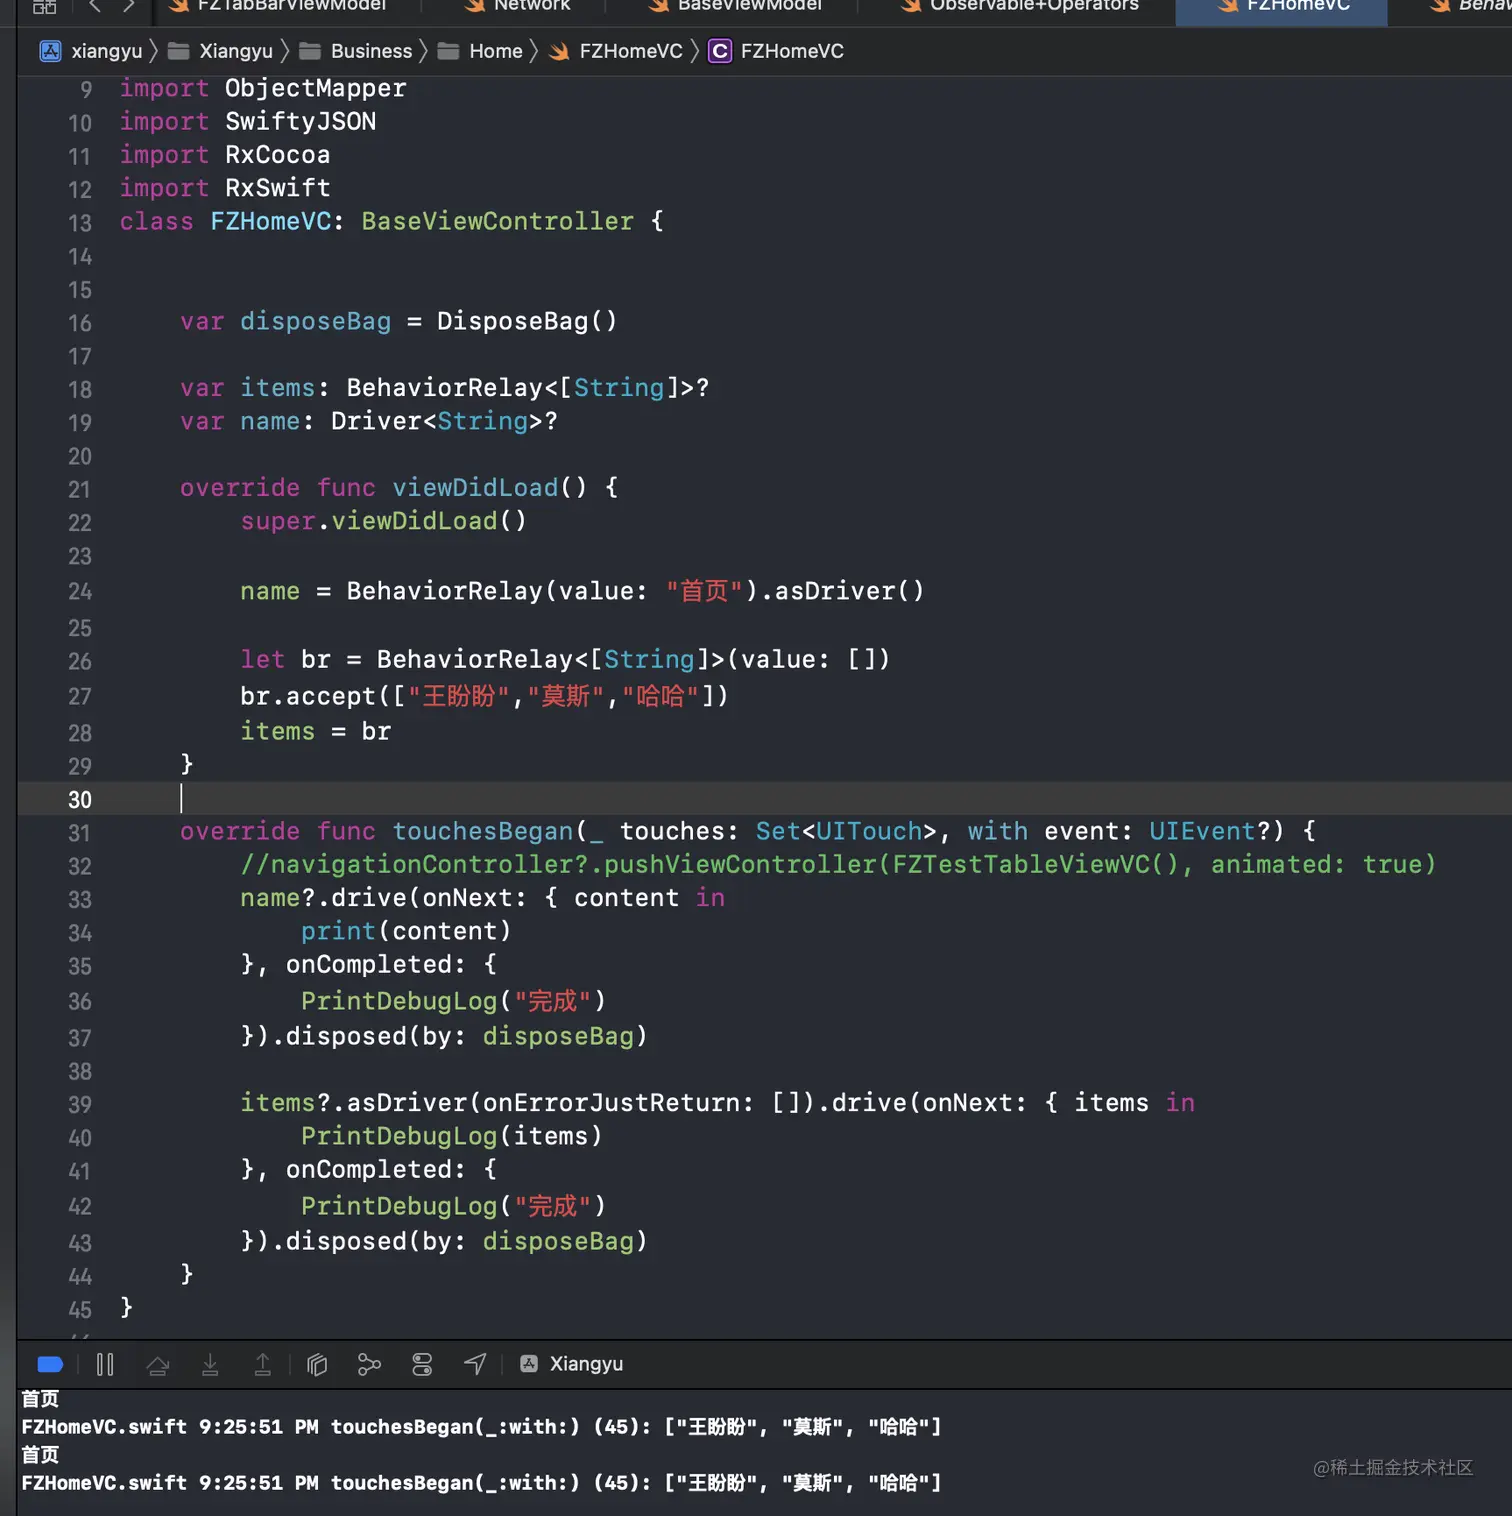Open the Debug Memory Graph tool

[x=369, y=1364]
